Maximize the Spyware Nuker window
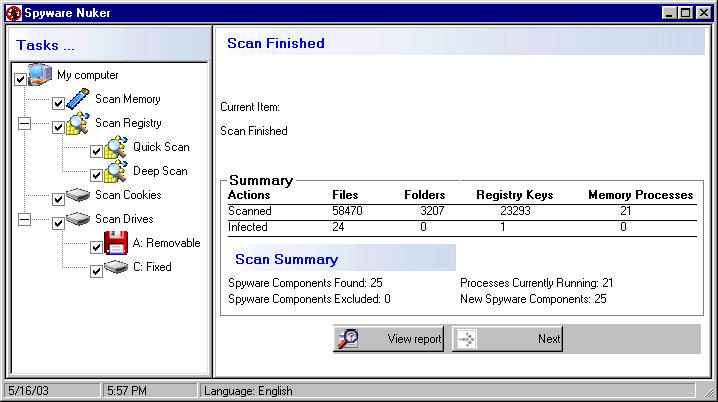Viewport: 718px width, 402px height. pyautogui.click(x=685, y=13)
